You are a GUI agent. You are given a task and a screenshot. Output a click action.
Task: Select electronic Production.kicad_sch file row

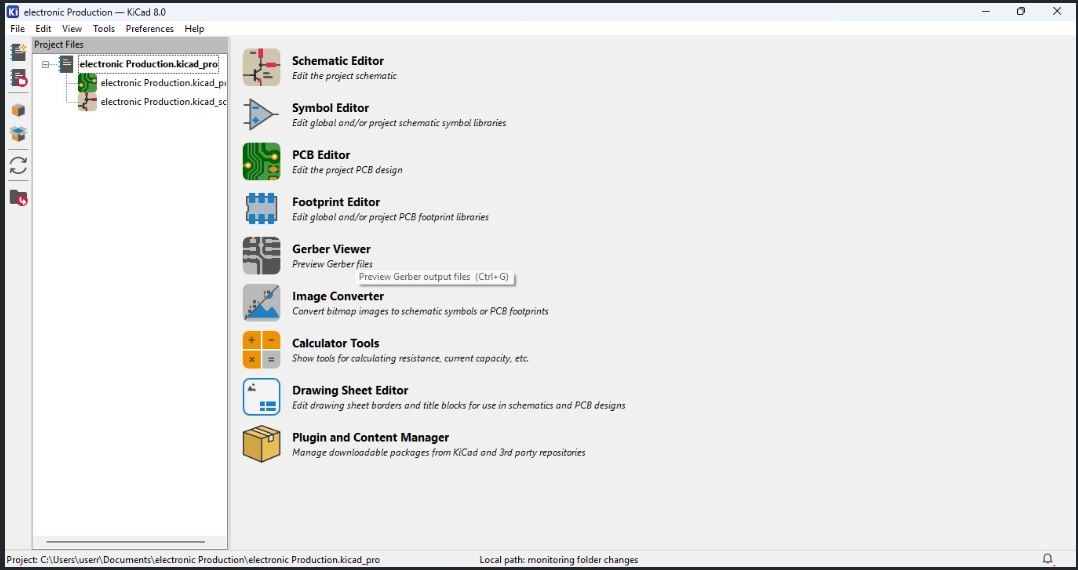[164, 102]
